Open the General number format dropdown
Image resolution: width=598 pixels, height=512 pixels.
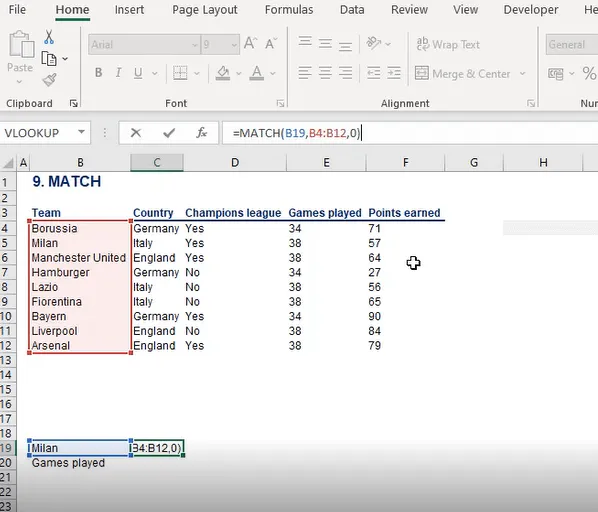pyautogui.click(x=572, y=45)
